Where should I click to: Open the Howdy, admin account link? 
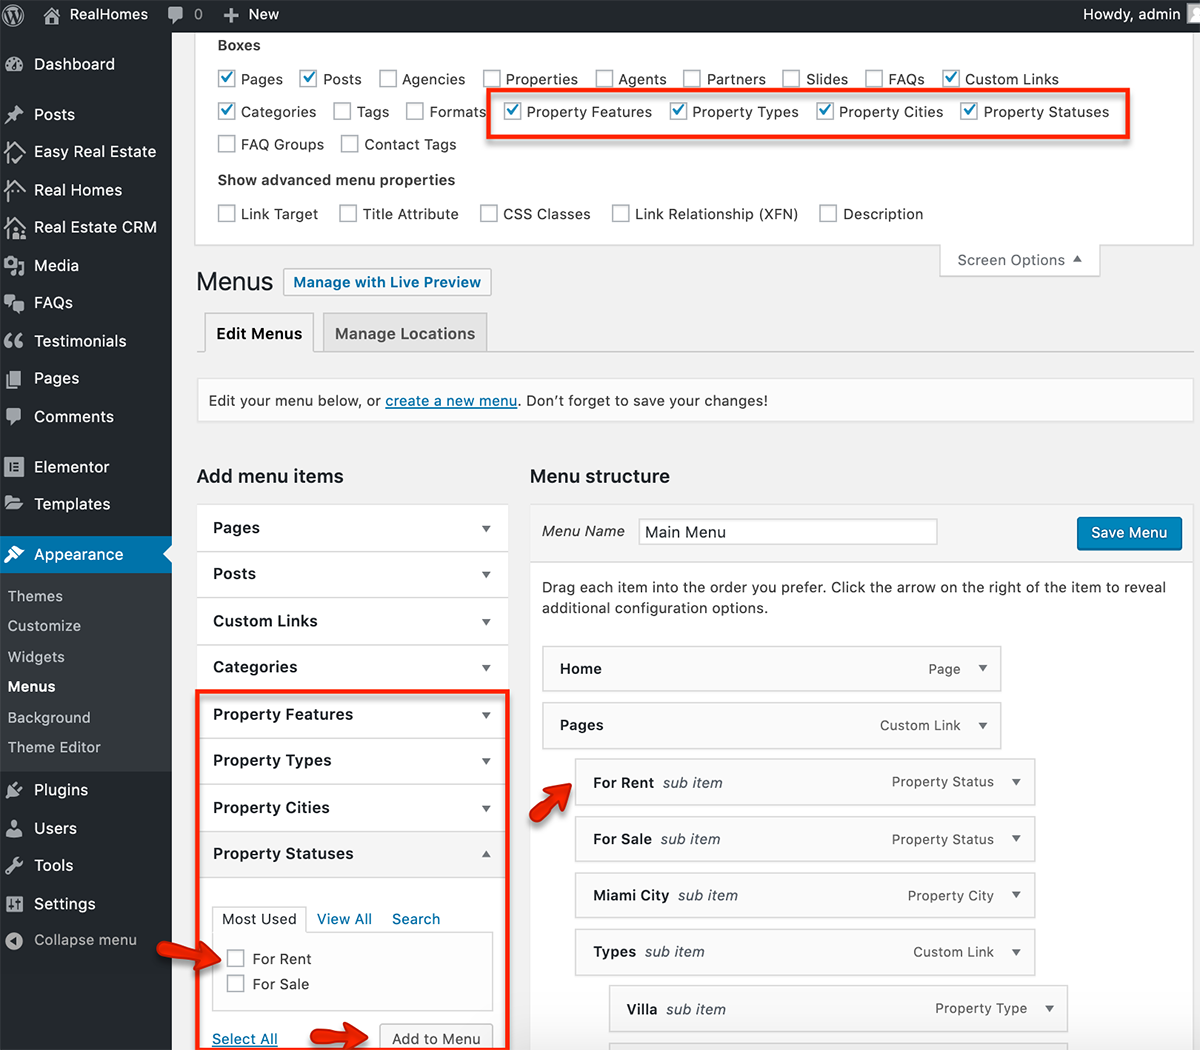click(x=1139, y=14)
